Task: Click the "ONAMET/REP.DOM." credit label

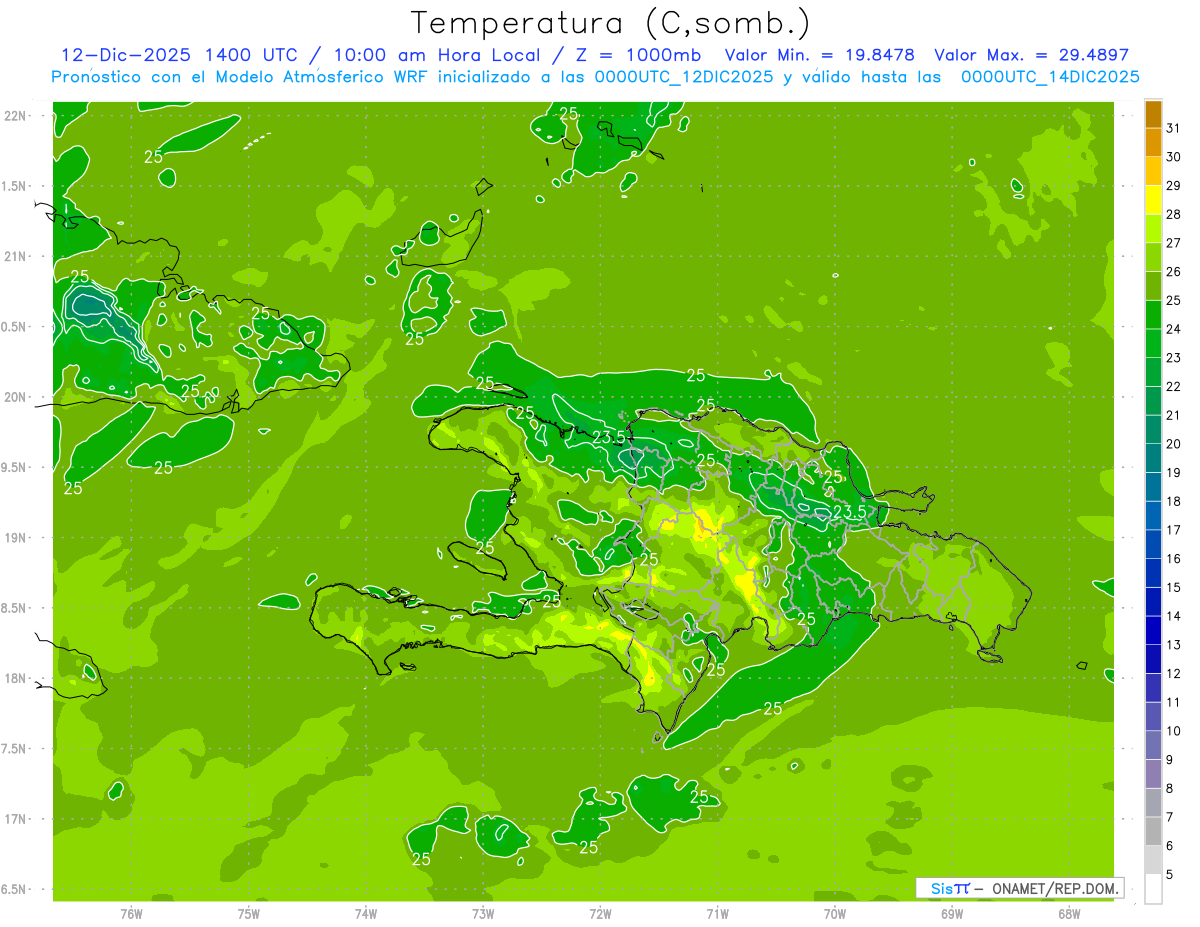Action: 1056,888
